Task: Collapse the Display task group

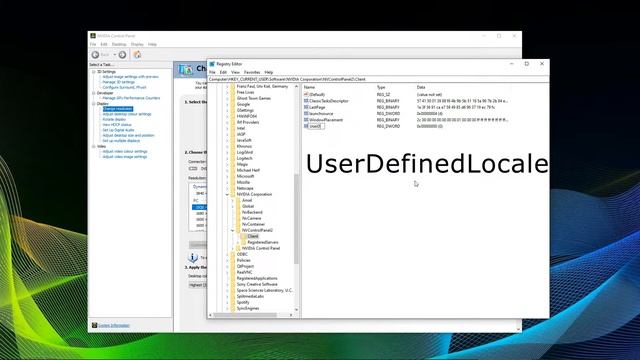Action: (93, 104)
